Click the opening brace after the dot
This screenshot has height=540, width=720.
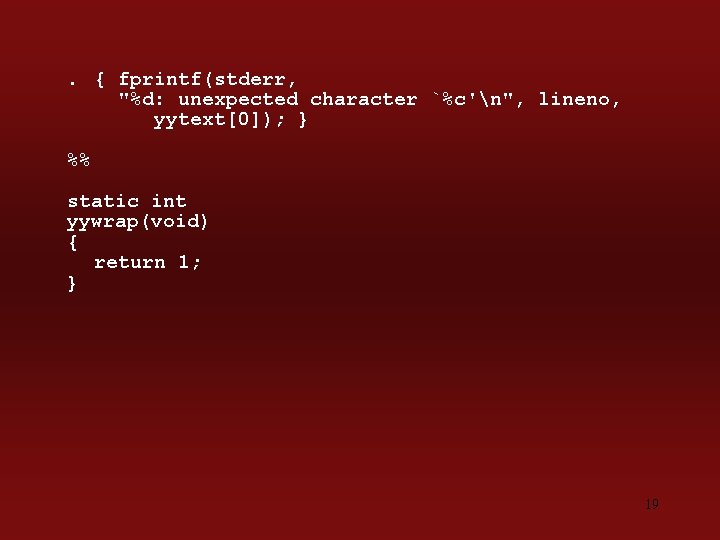click(100, 79)
